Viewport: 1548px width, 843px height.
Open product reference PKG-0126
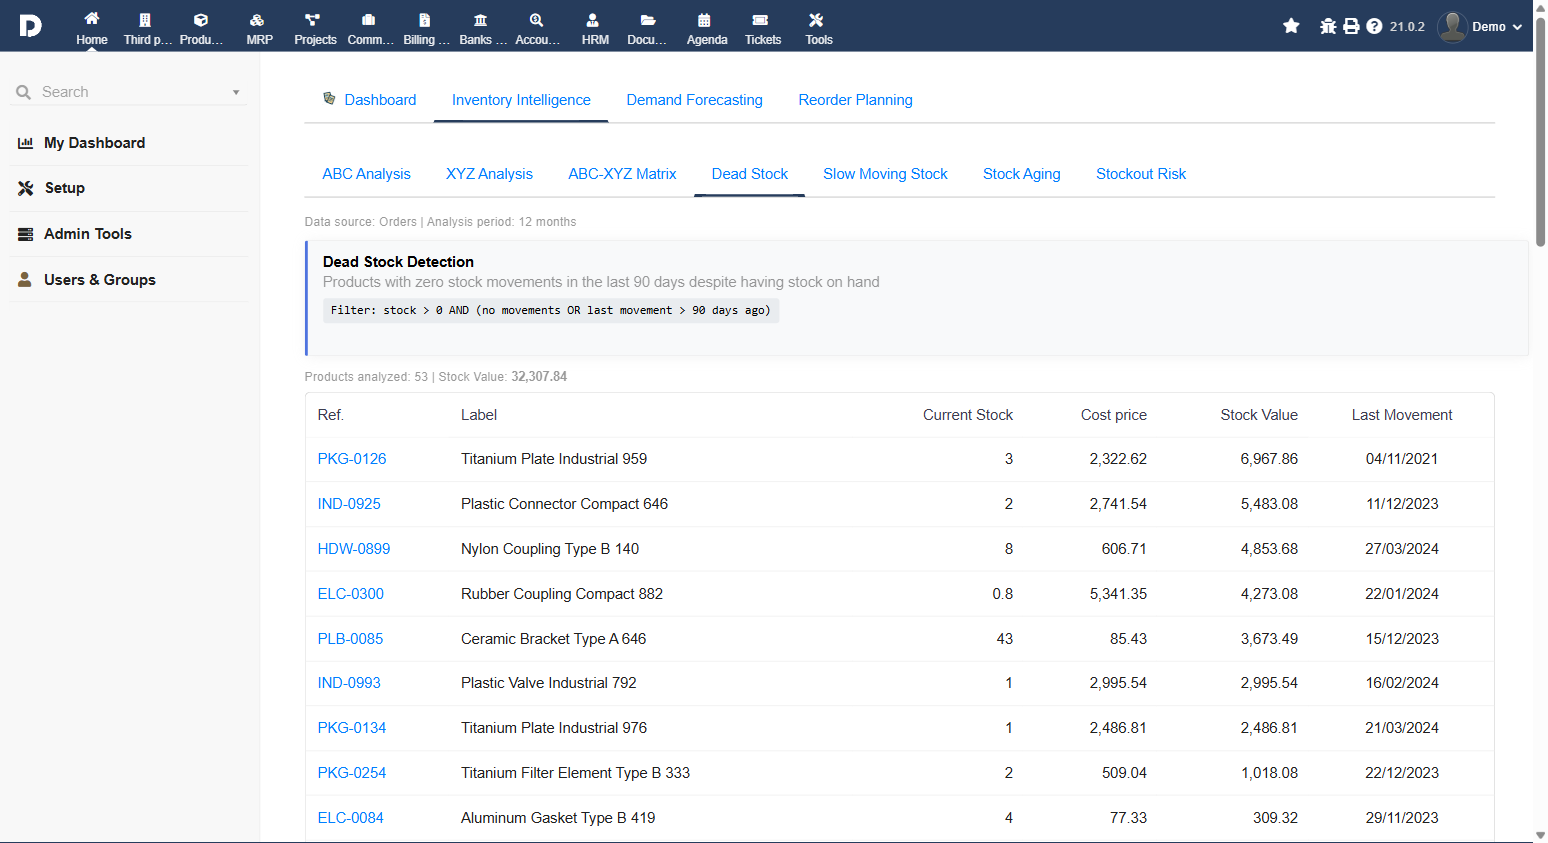(x=352, y=459)
